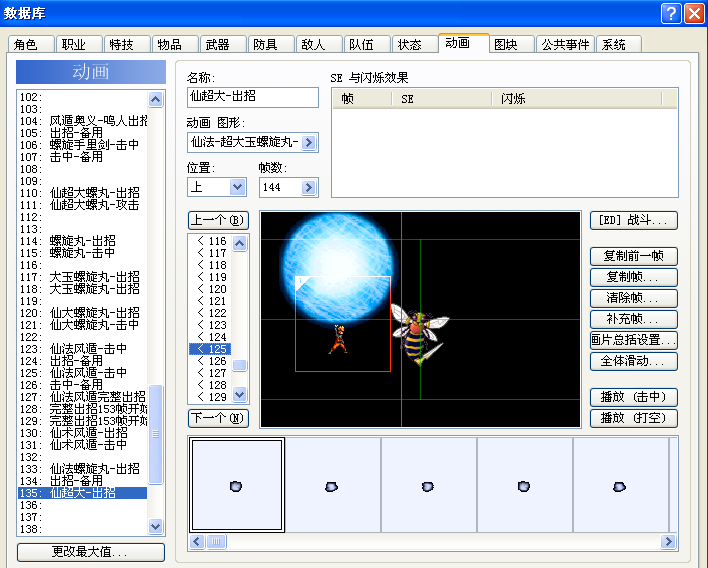Open the 武器 tab
The height and width of the screenshot is (568, 708).
223,44
